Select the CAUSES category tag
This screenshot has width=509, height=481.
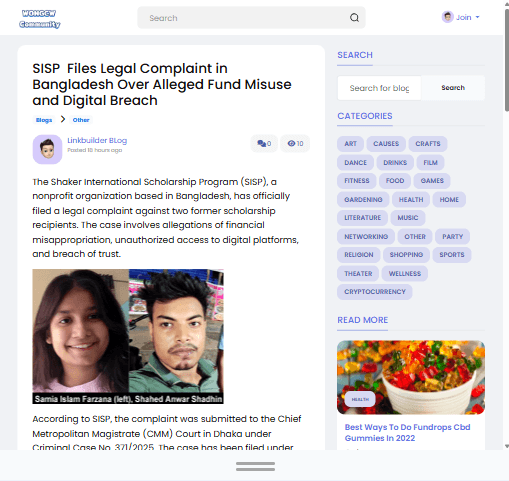386,144
